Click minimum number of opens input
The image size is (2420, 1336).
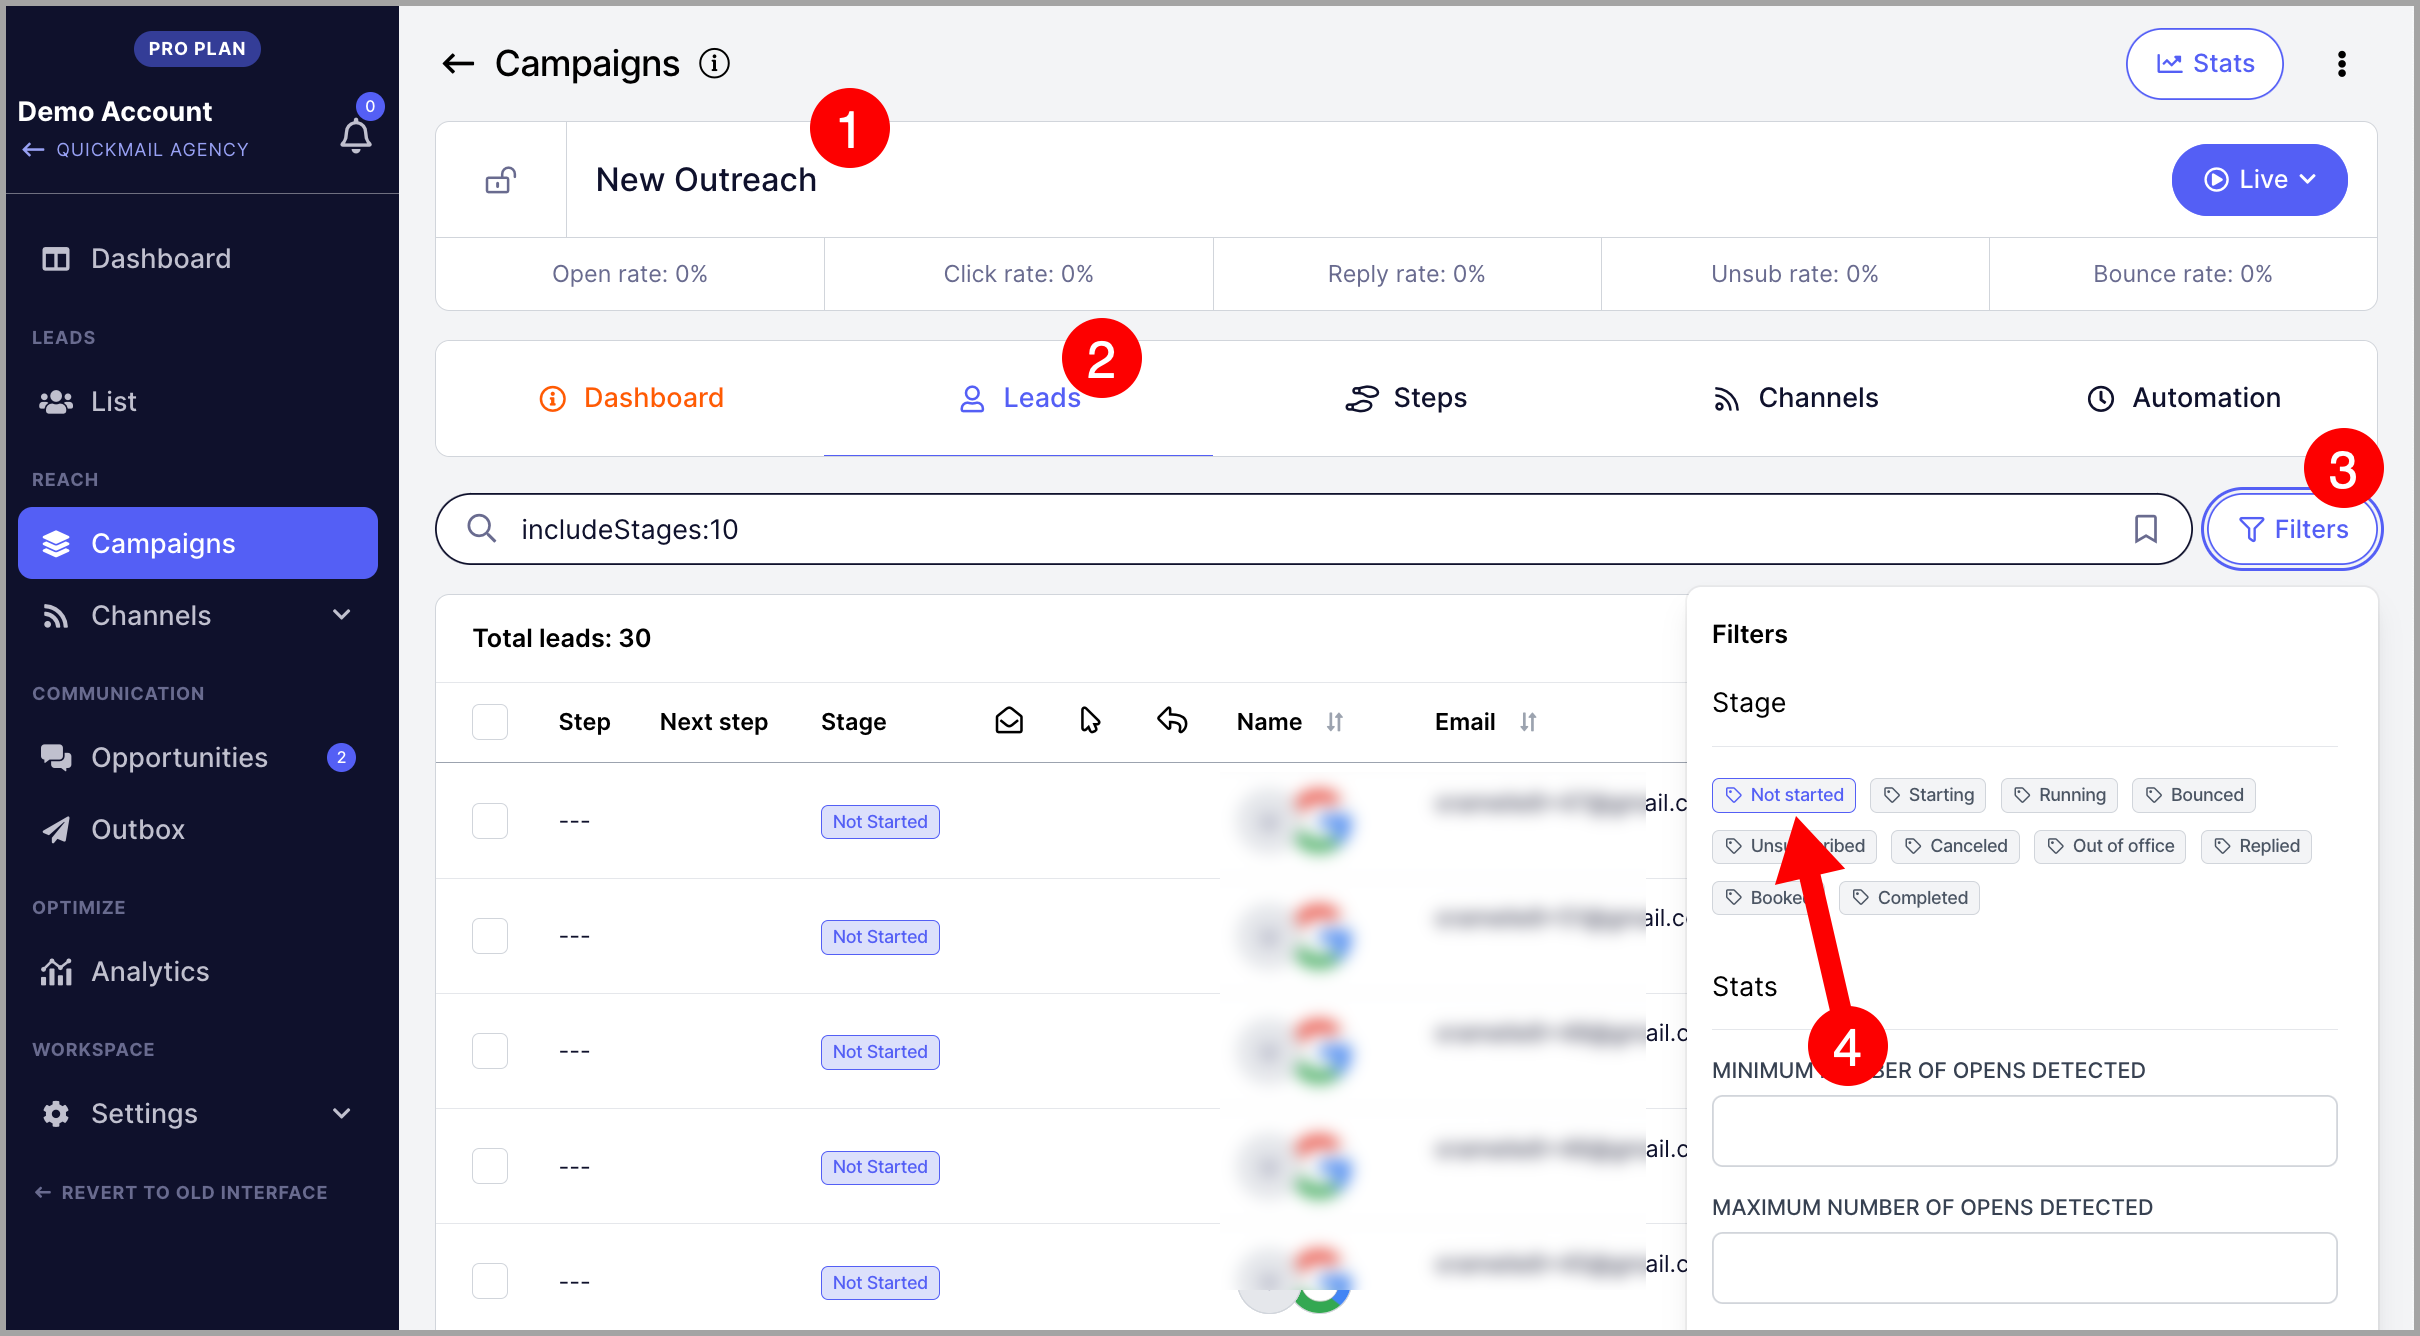pos(2024,1131)
